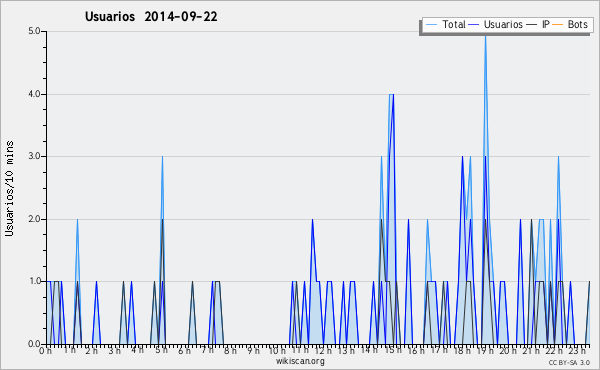This screenshot has width=600, height=370.
Task: Click the Total legend entry
Action: click(445, 24)
